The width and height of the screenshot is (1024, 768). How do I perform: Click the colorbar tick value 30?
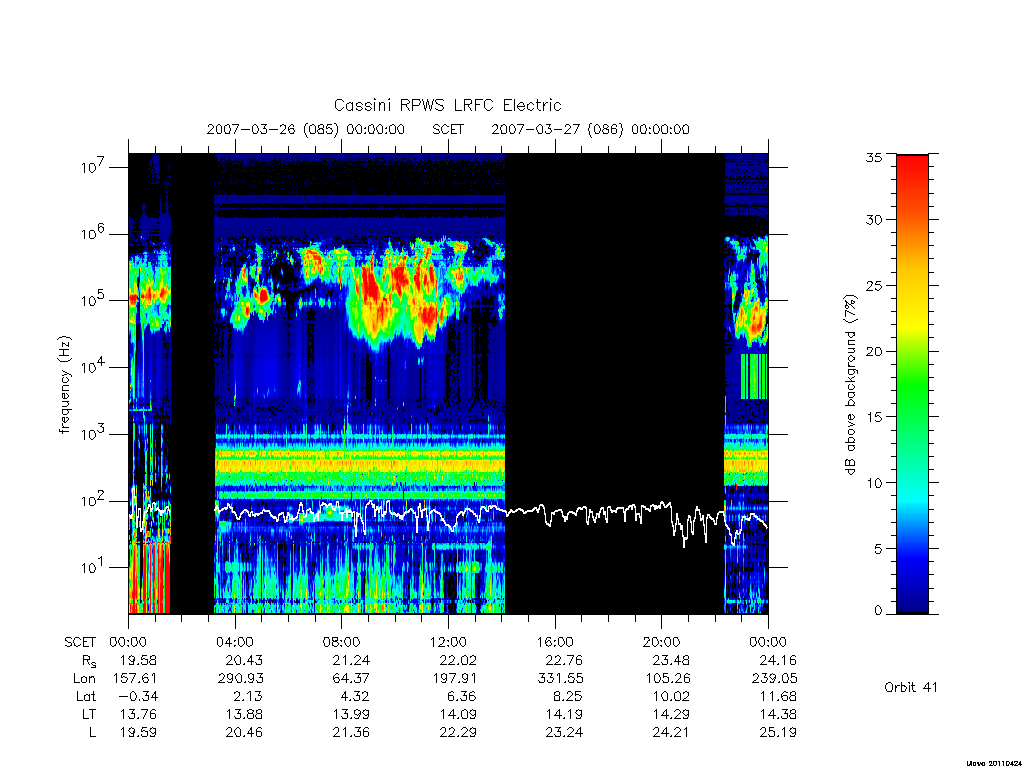pos(874,219)
